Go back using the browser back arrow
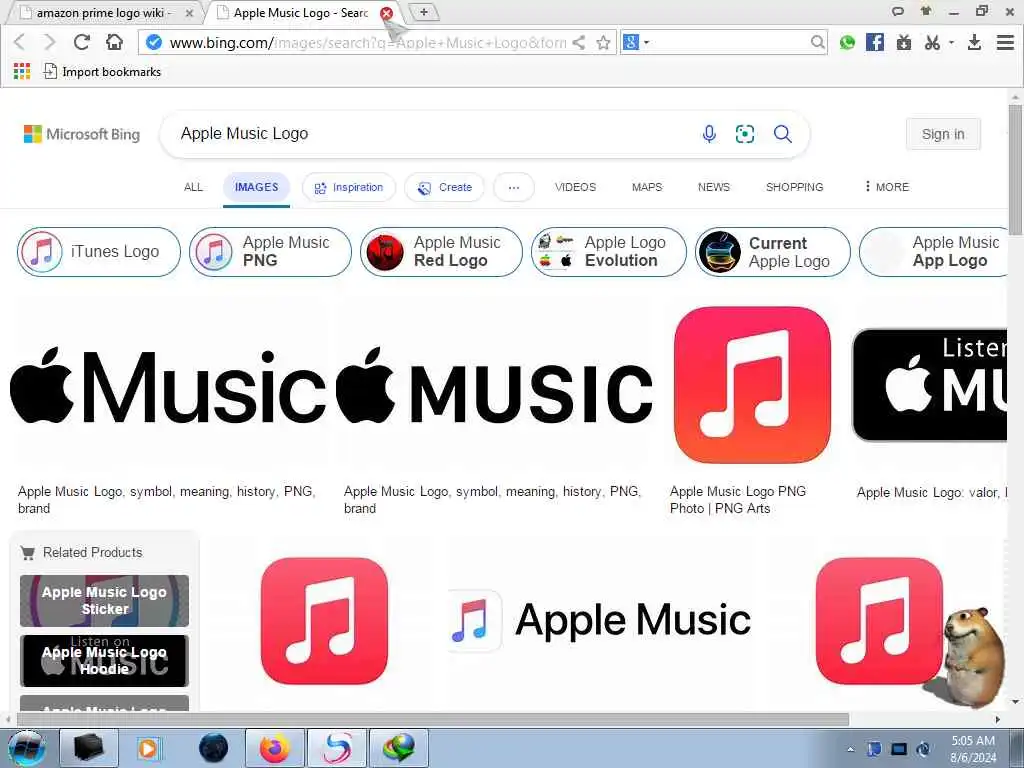The width and height of the screenshot is (1024, 768). pos(20,42)
